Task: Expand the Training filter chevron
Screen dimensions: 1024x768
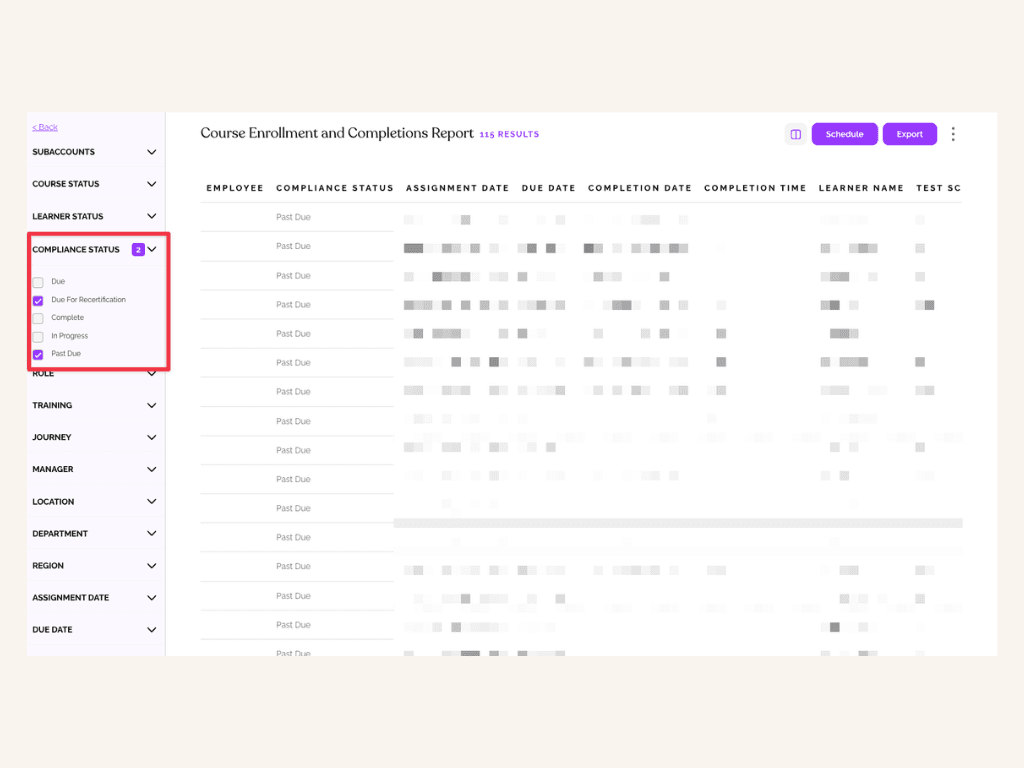Action: tap(152, 406)
